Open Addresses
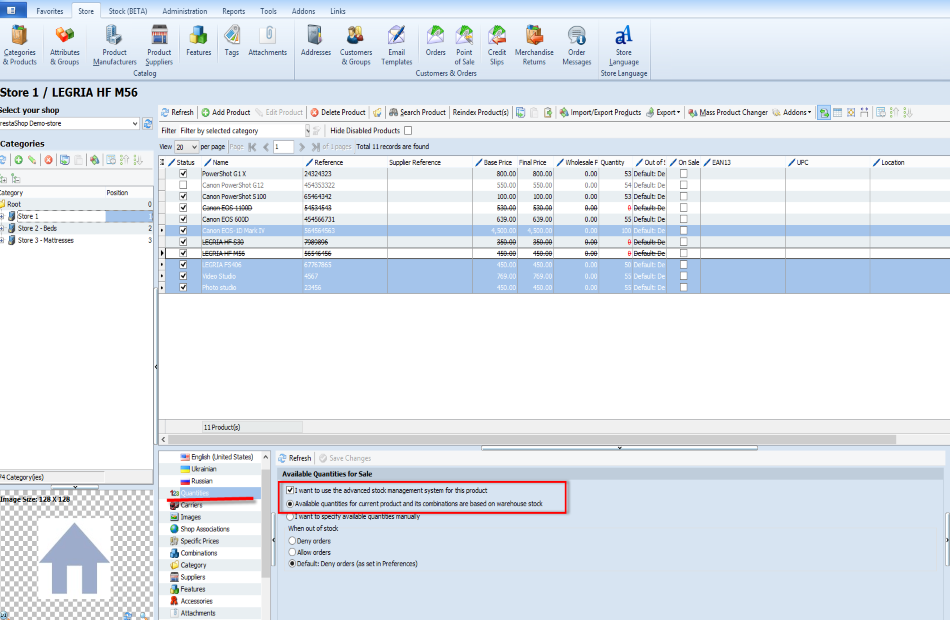Viewport: 950px width, 620px height. click(316, 41)
